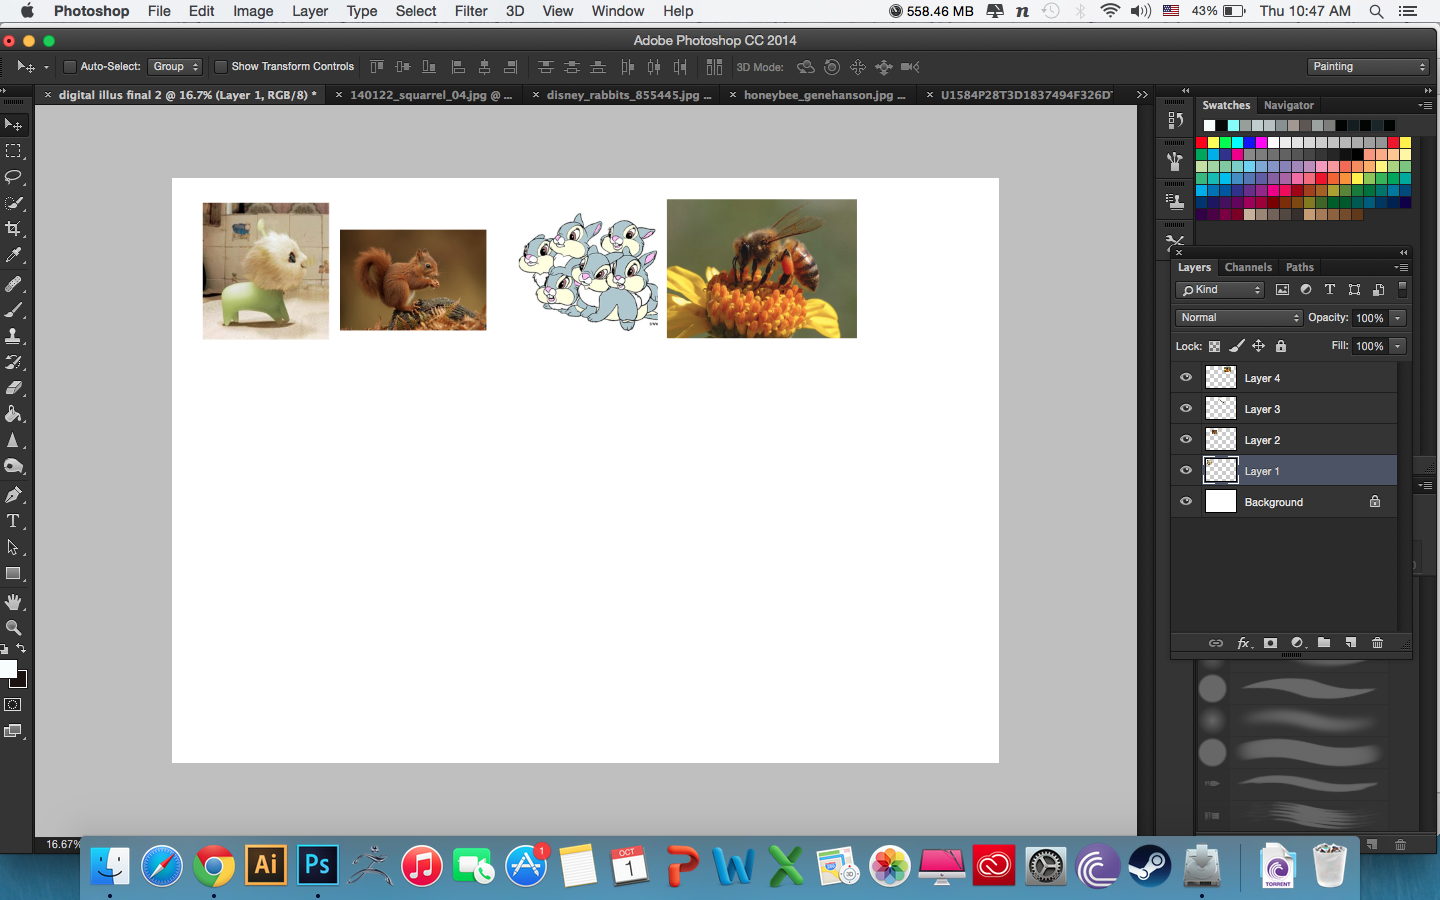Hide the Background layer visibility eye
This screenshot has height=900, width=1440.
pyautogui.click(x=1186, y=502)
